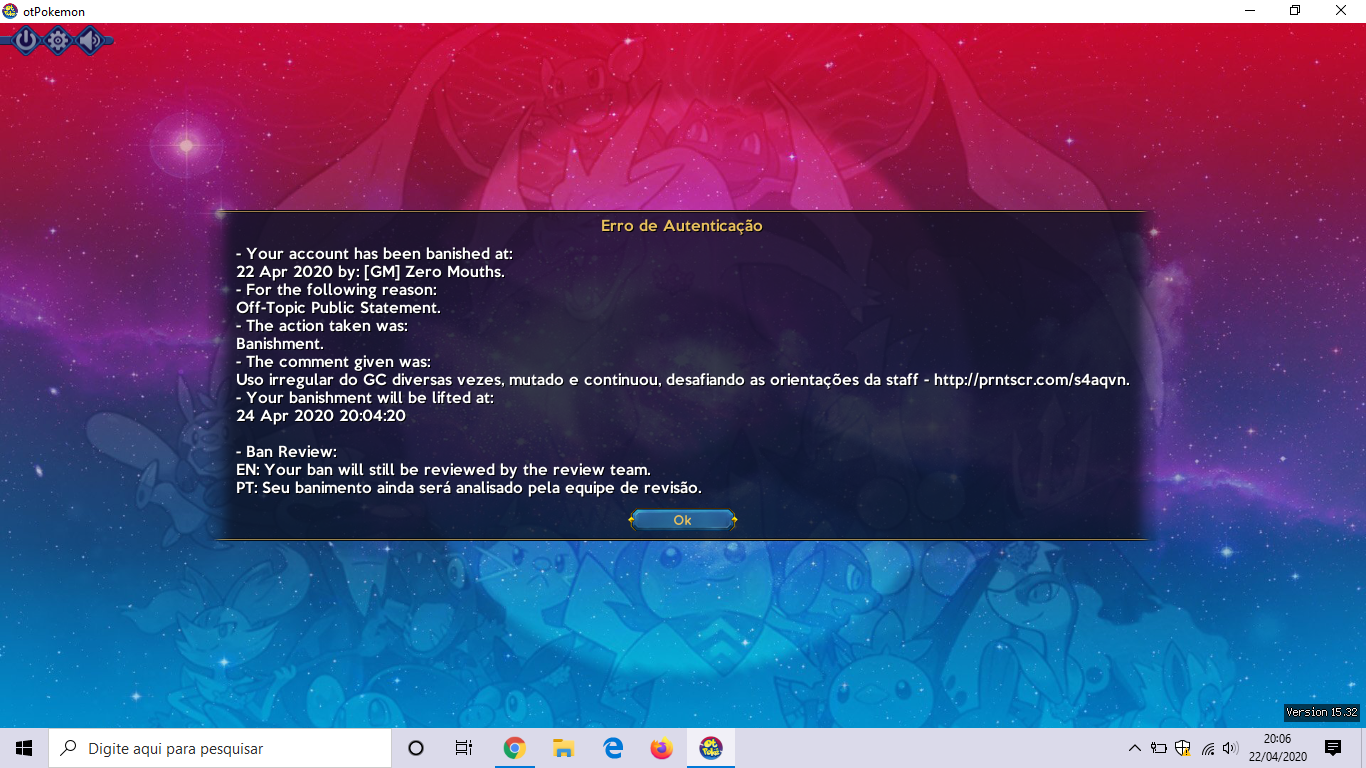Select the otPokemon taskbar icon
Screen dimensions: 1366x768
coord(711,748)
